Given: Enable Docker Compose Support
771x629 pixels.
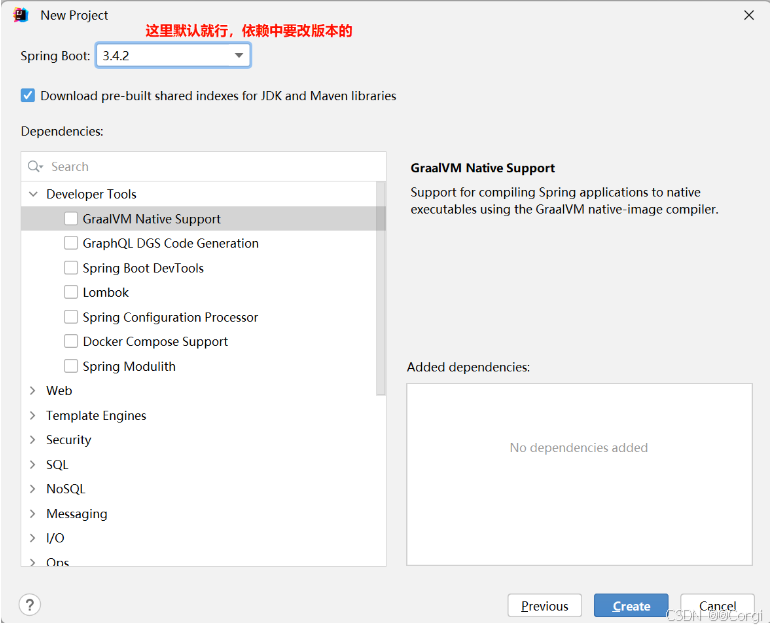Looking at the screenshot, I should click(x=71, y=341).
